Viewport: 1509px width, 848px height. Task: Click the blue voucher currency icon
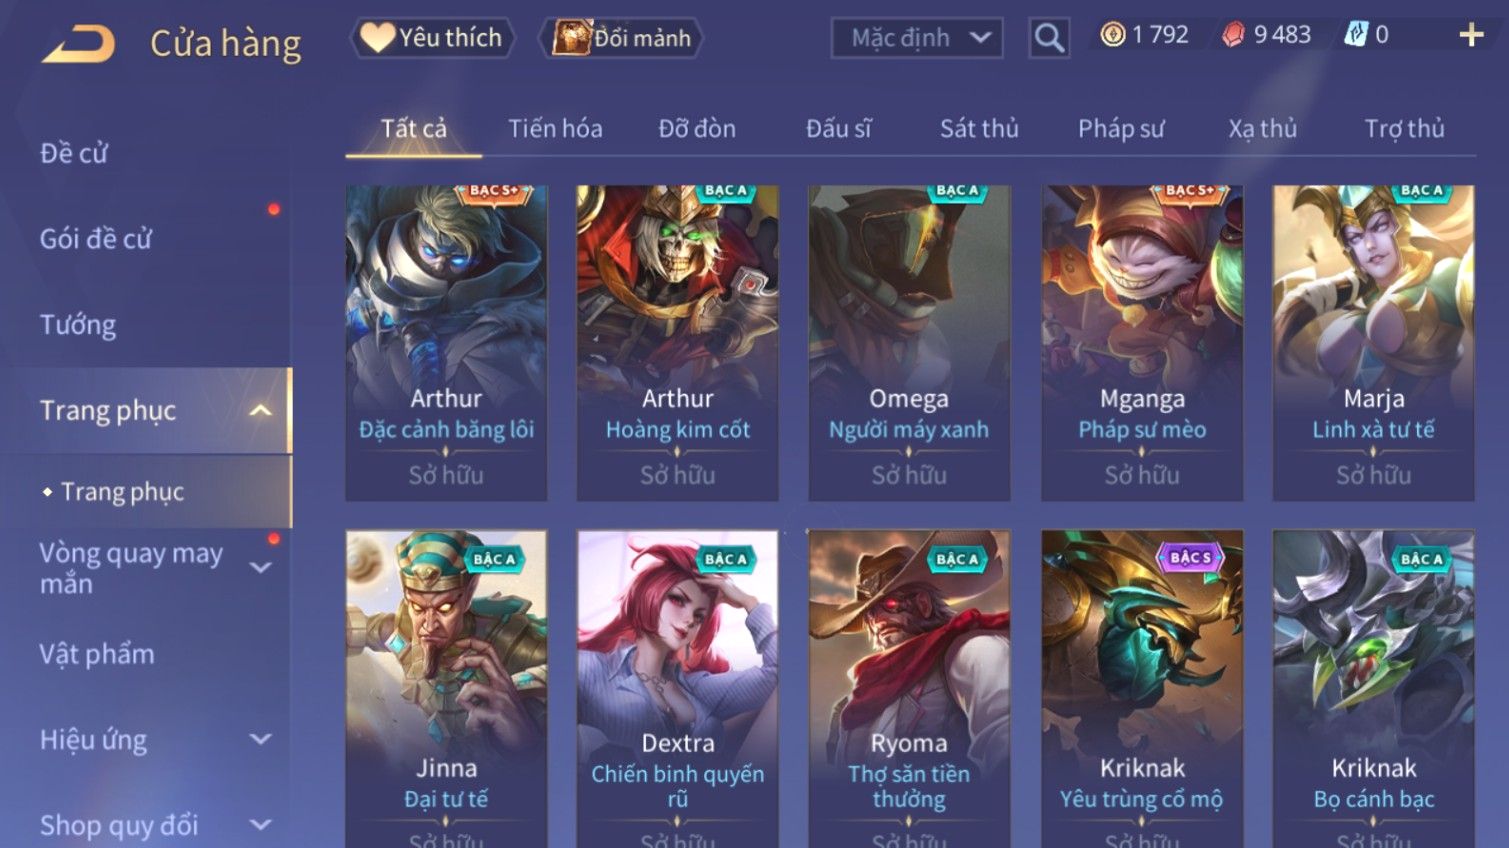point(1355,35)
